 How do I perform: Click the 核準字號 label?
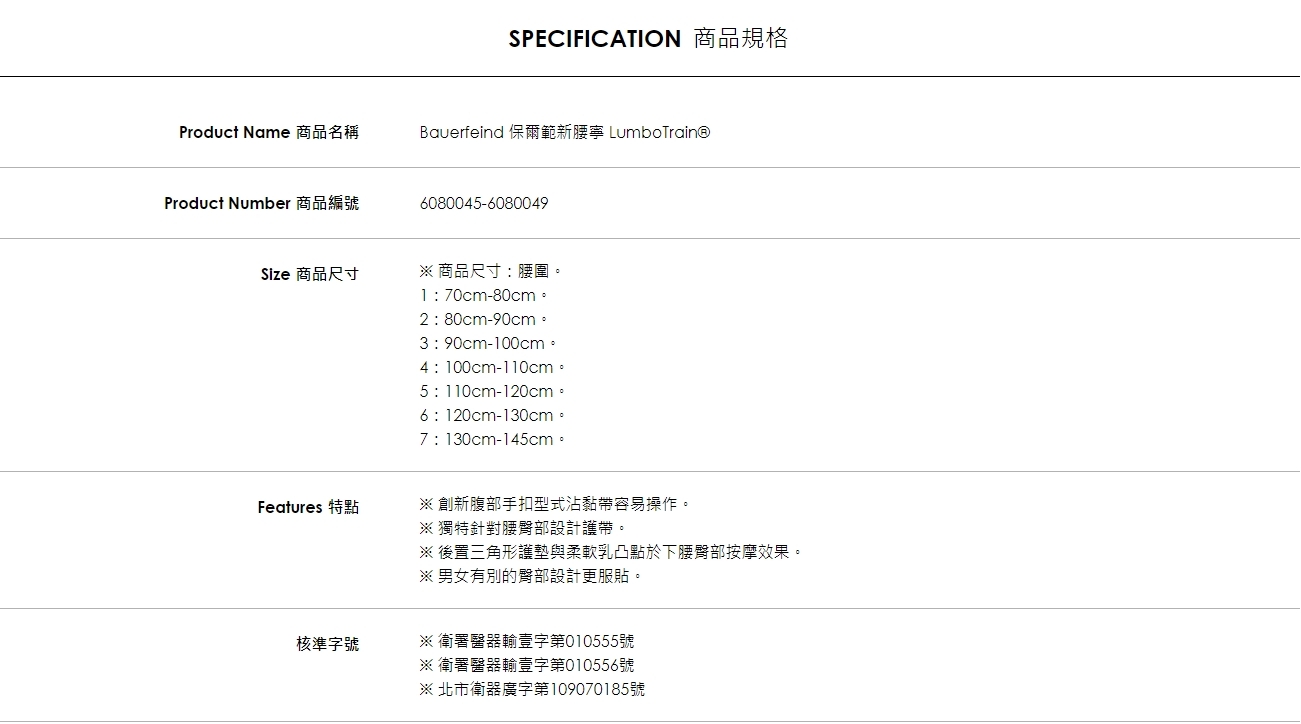point(327,644)
